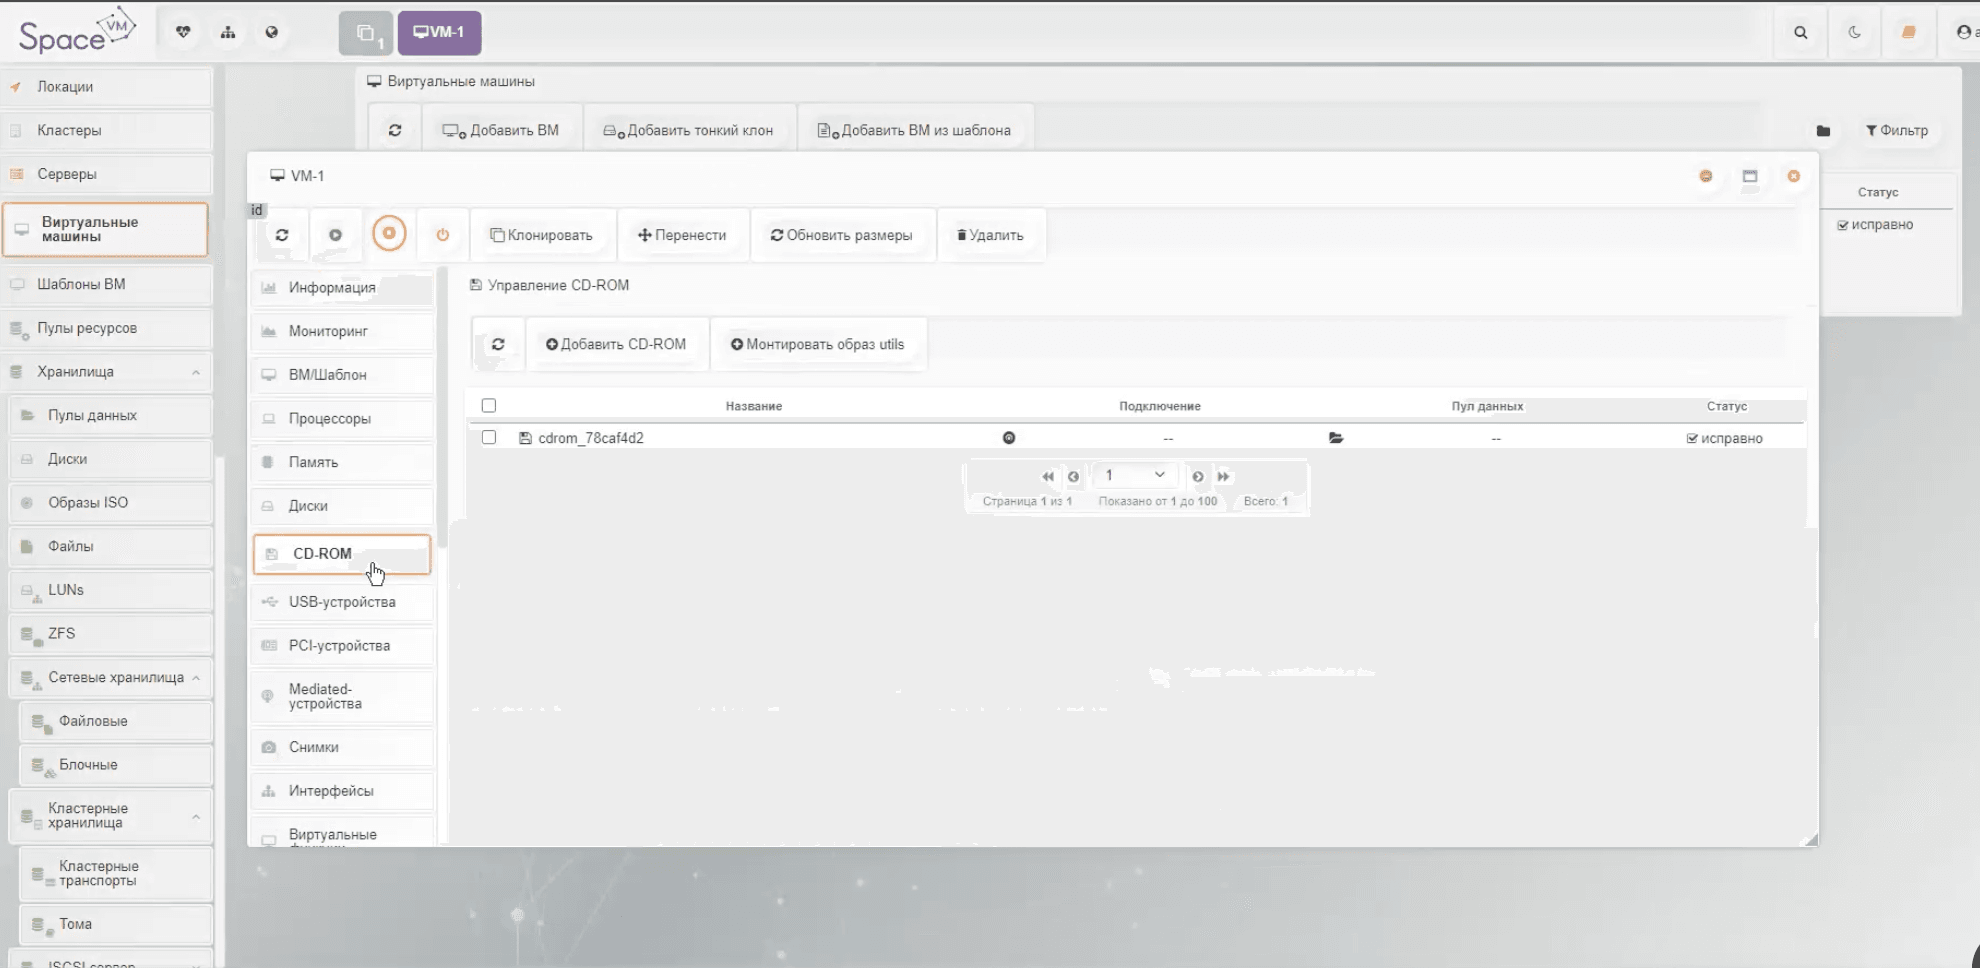Switch to the Мониторинг section
The width and height of the screenshot is (1980, 968).
click(328, 331)
